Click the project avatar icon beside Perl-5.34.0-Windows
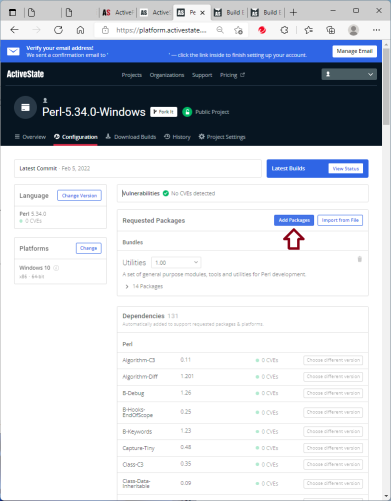Image resolution: width=391 pixels, height=501 pixels. pos(25,107)
